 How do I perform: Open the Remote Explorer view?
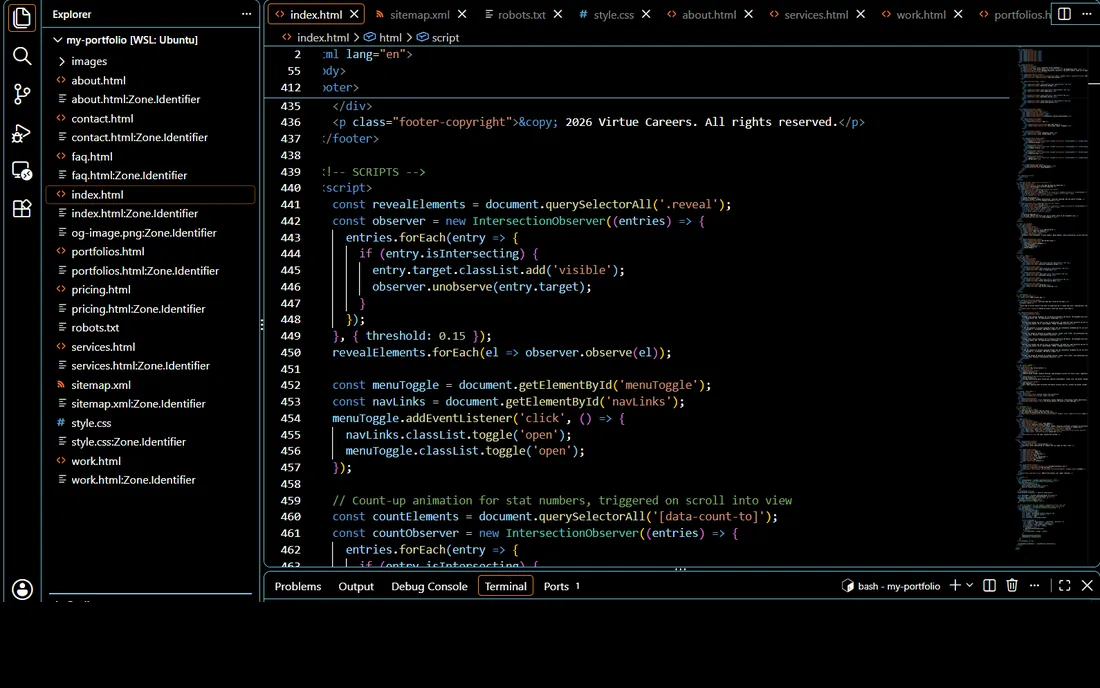pos(22,170)
